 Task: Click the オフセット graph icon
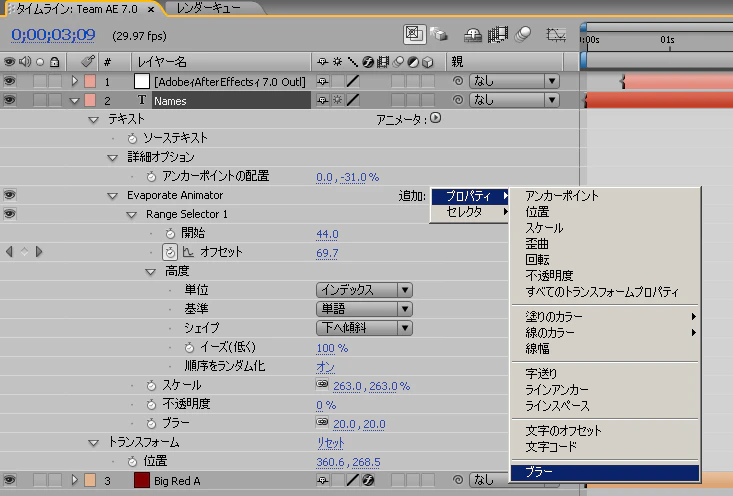[188, 252]
